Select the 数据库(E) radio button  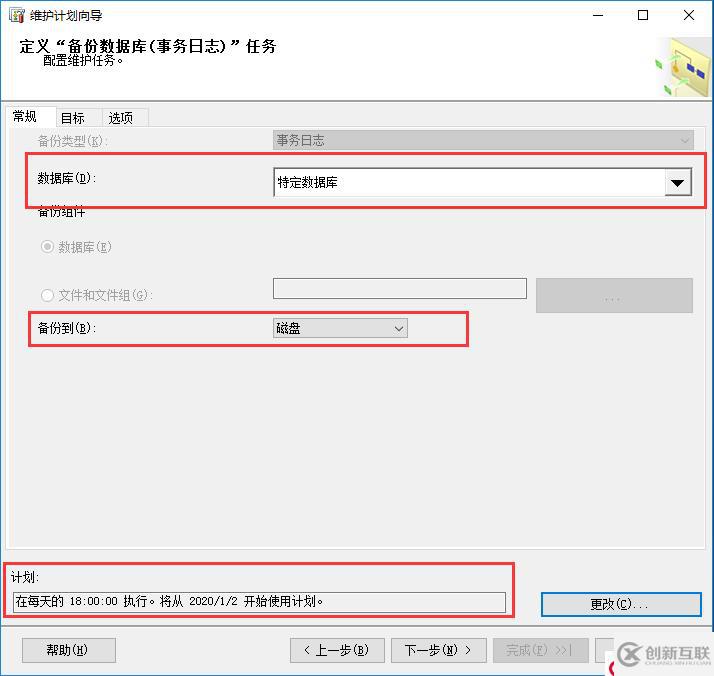coord(47,247)
